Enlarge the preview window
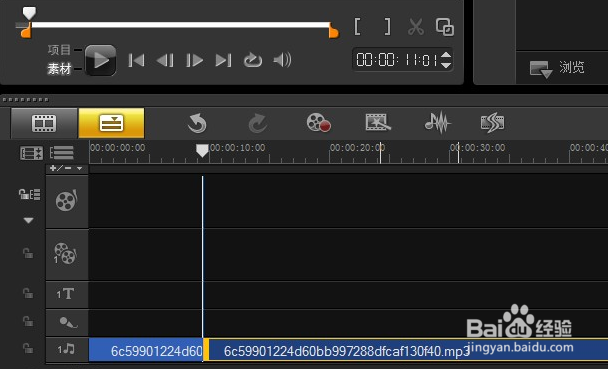Viewport: 608px width, 369px height. pos(445,27)
